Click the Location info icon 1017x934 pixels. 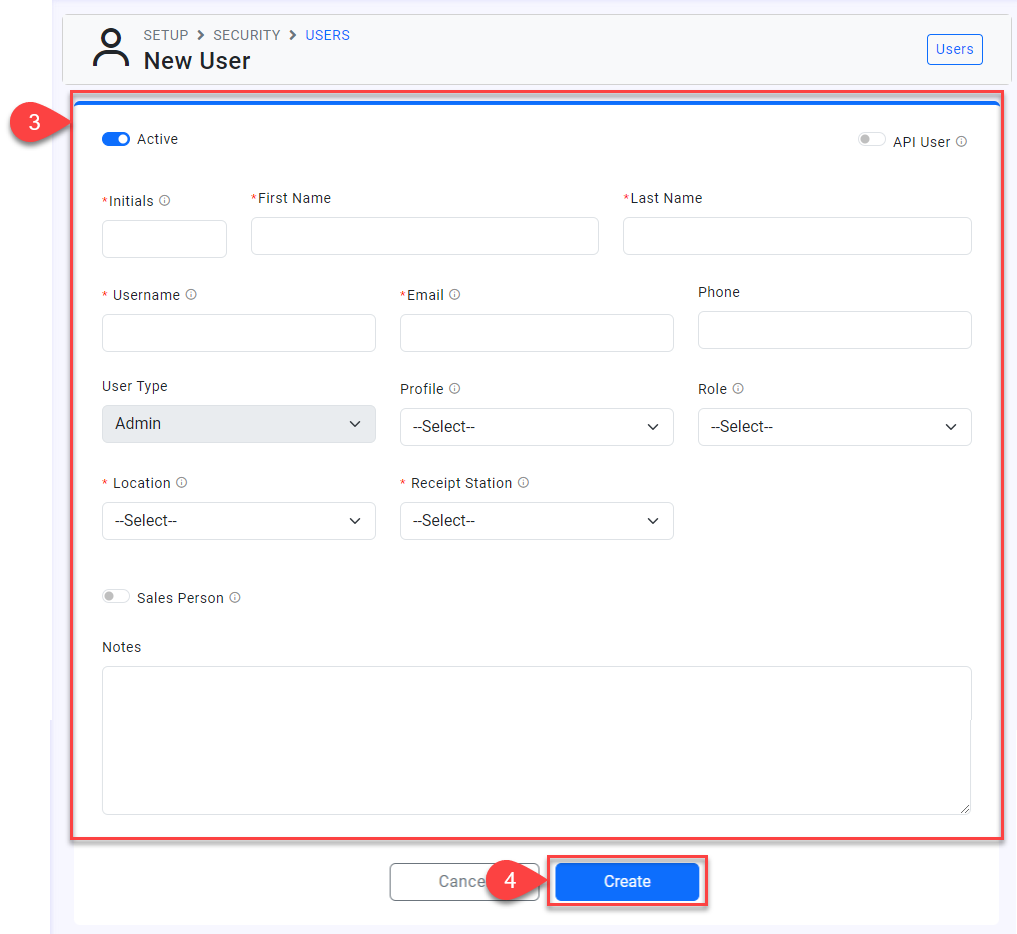[x=182, y=483]
